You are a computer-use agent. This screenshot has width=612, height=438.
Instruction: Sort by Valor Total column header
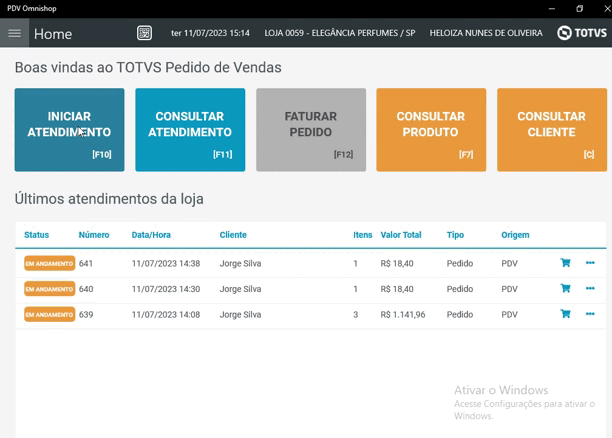tap(401, 235)
